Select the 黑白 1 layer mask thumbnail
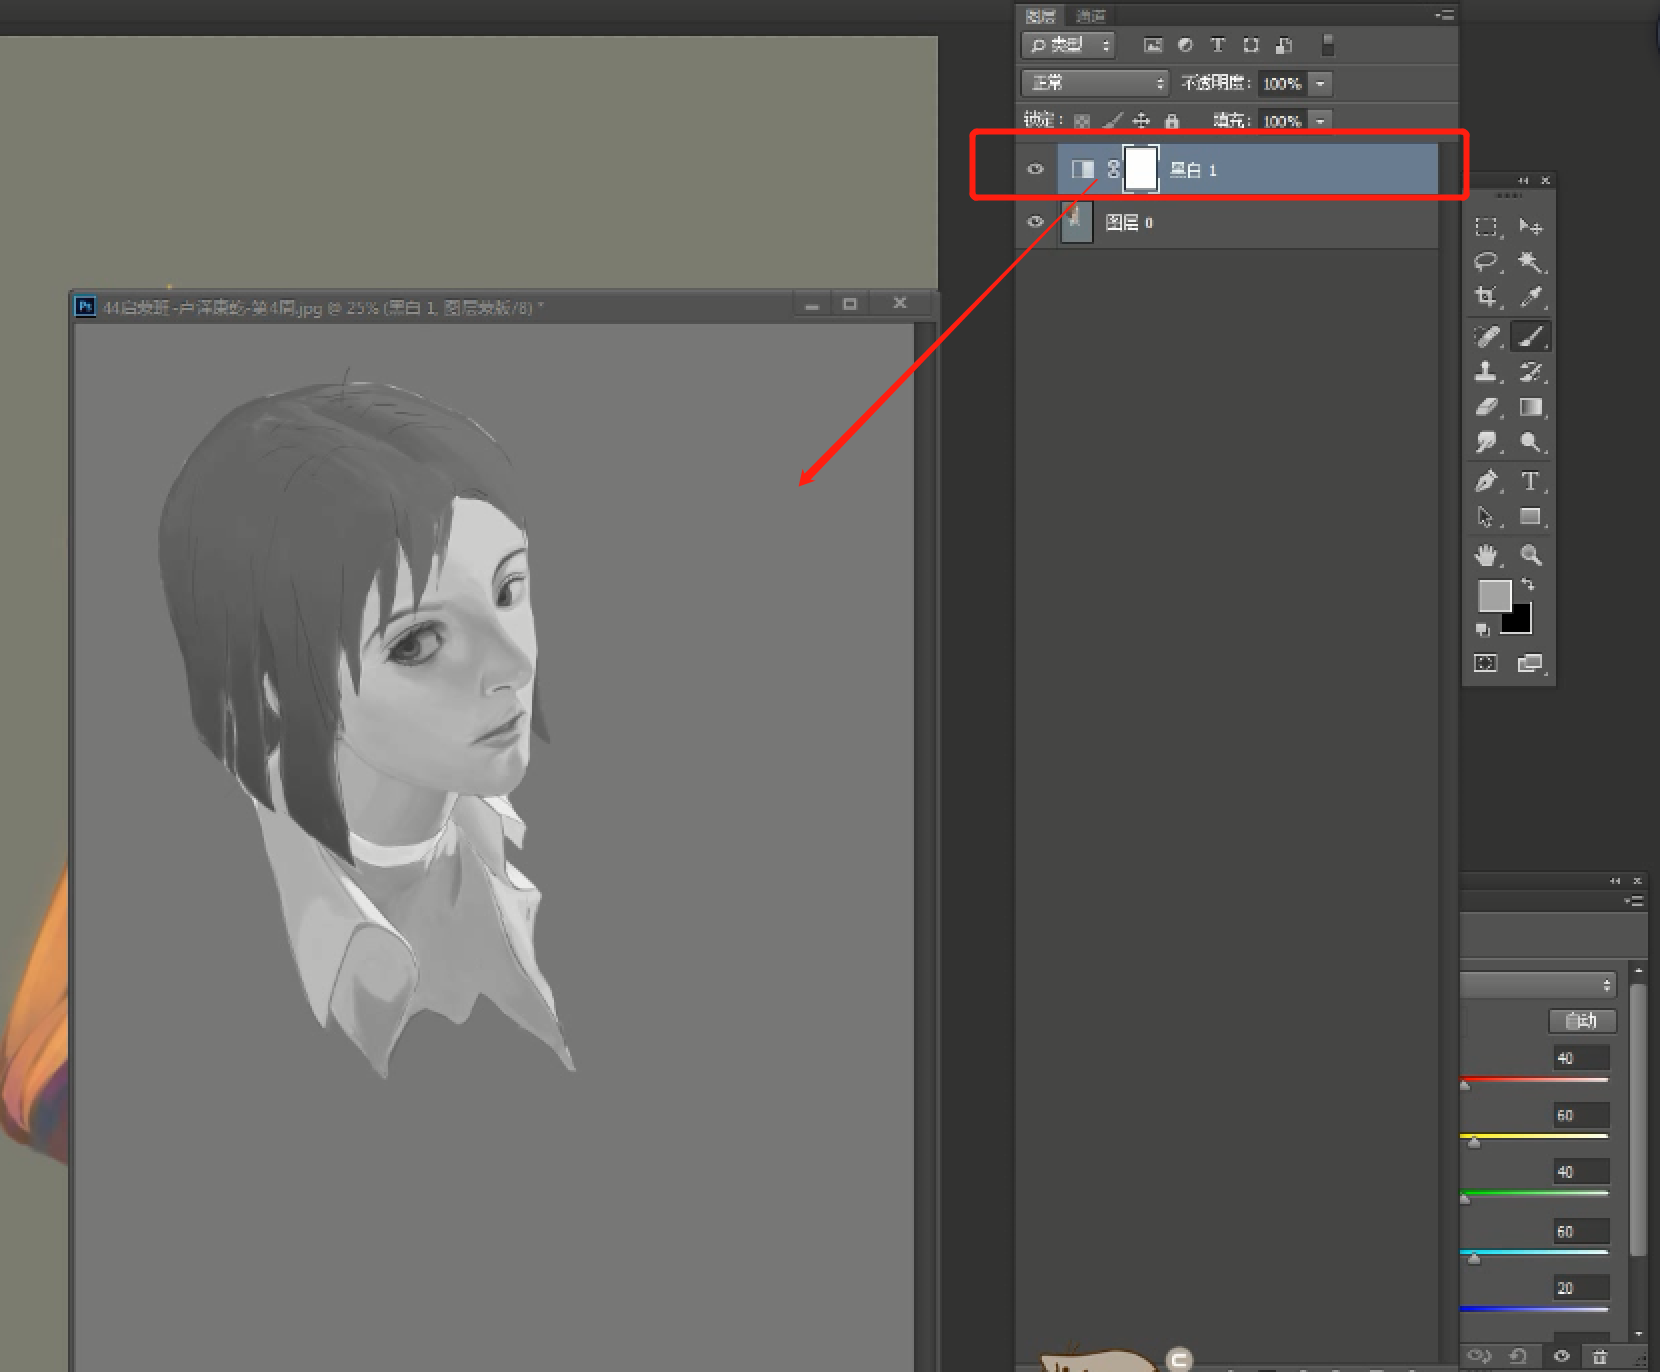The image size is (1660, 1372). coord(1141,169)
